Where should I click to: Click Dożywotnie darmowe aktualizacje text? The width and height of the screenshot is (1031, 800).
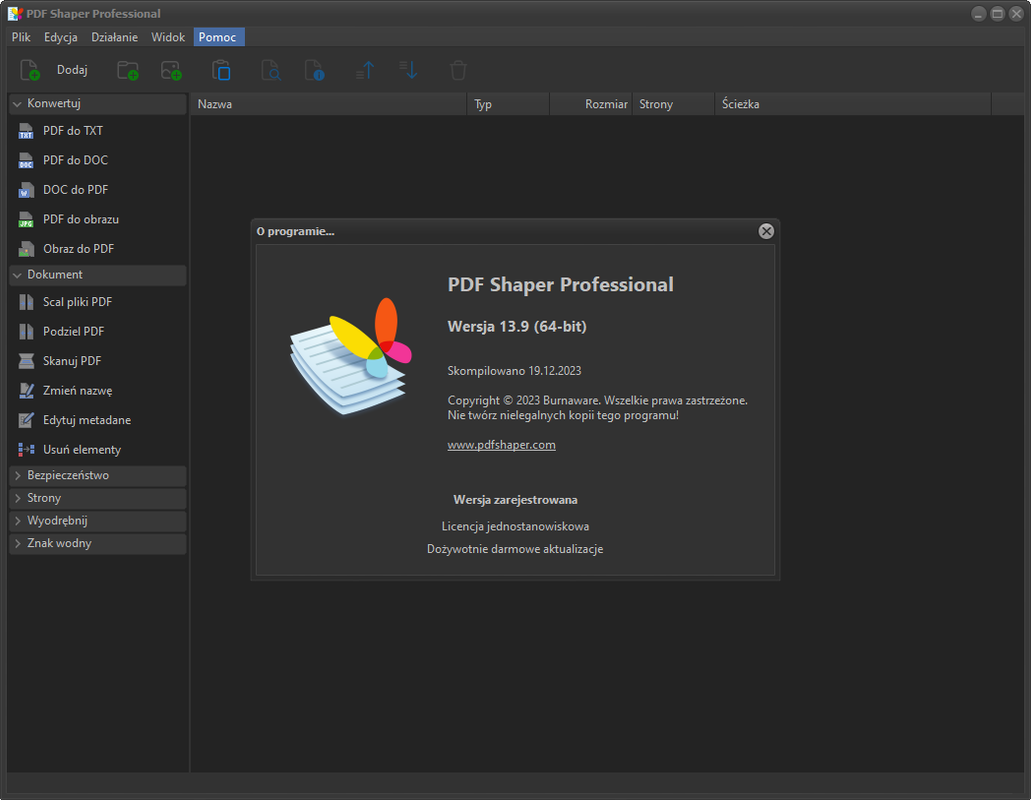tap(515, 549)
